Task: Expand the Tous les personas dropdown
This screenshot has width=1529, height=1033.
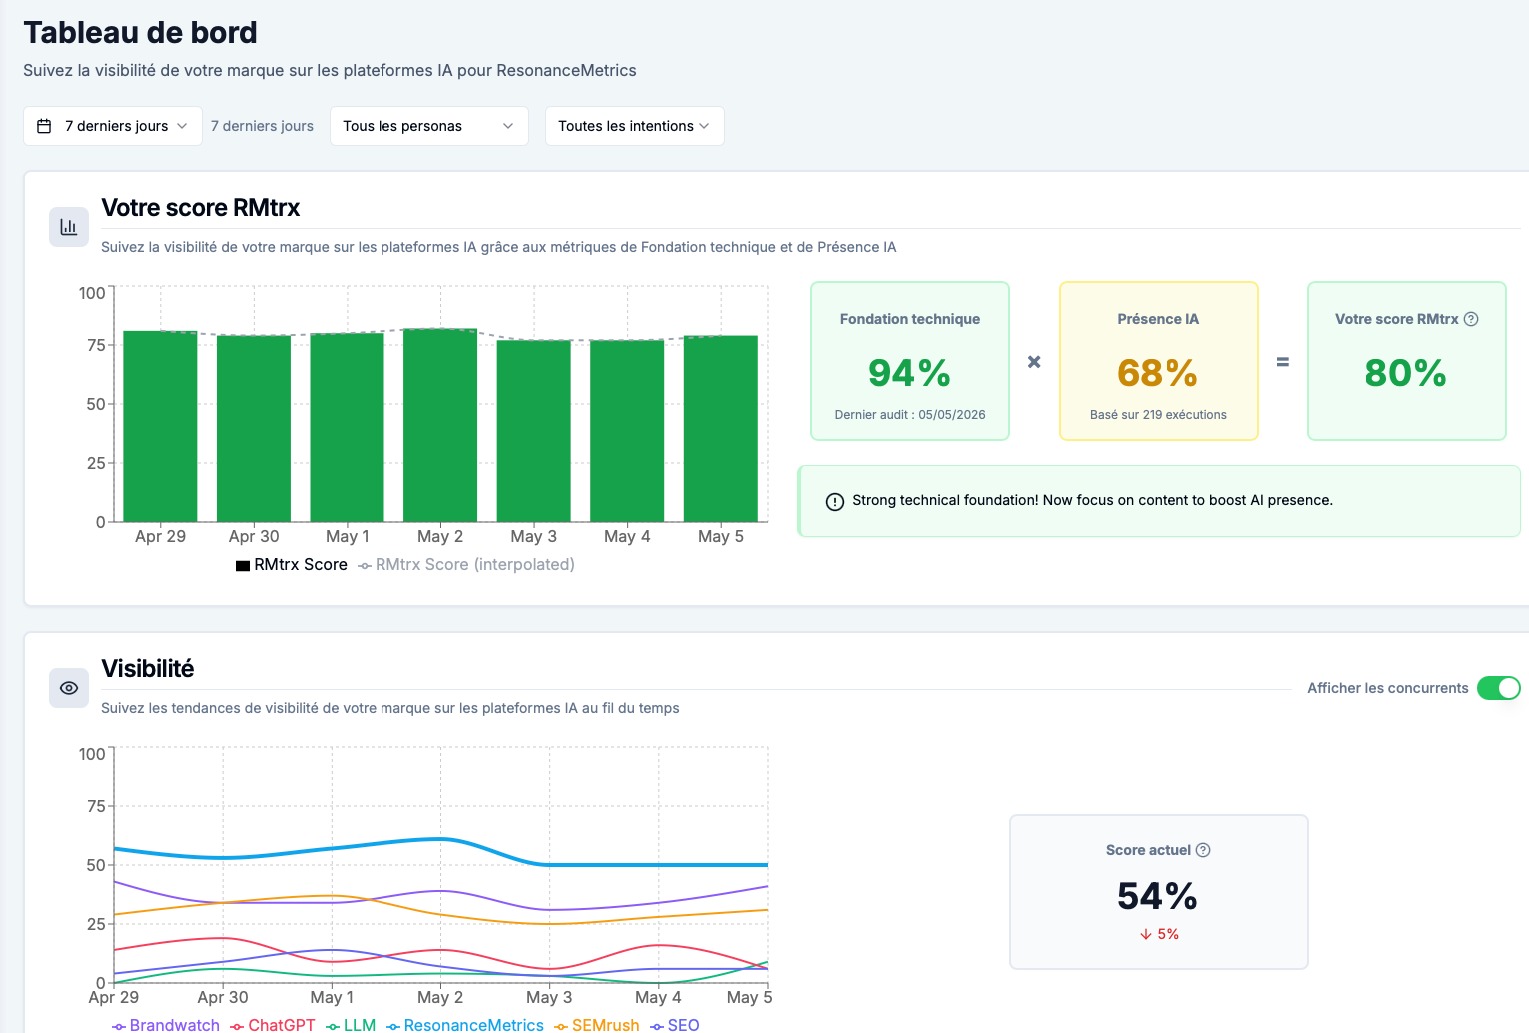Action: 429,126
